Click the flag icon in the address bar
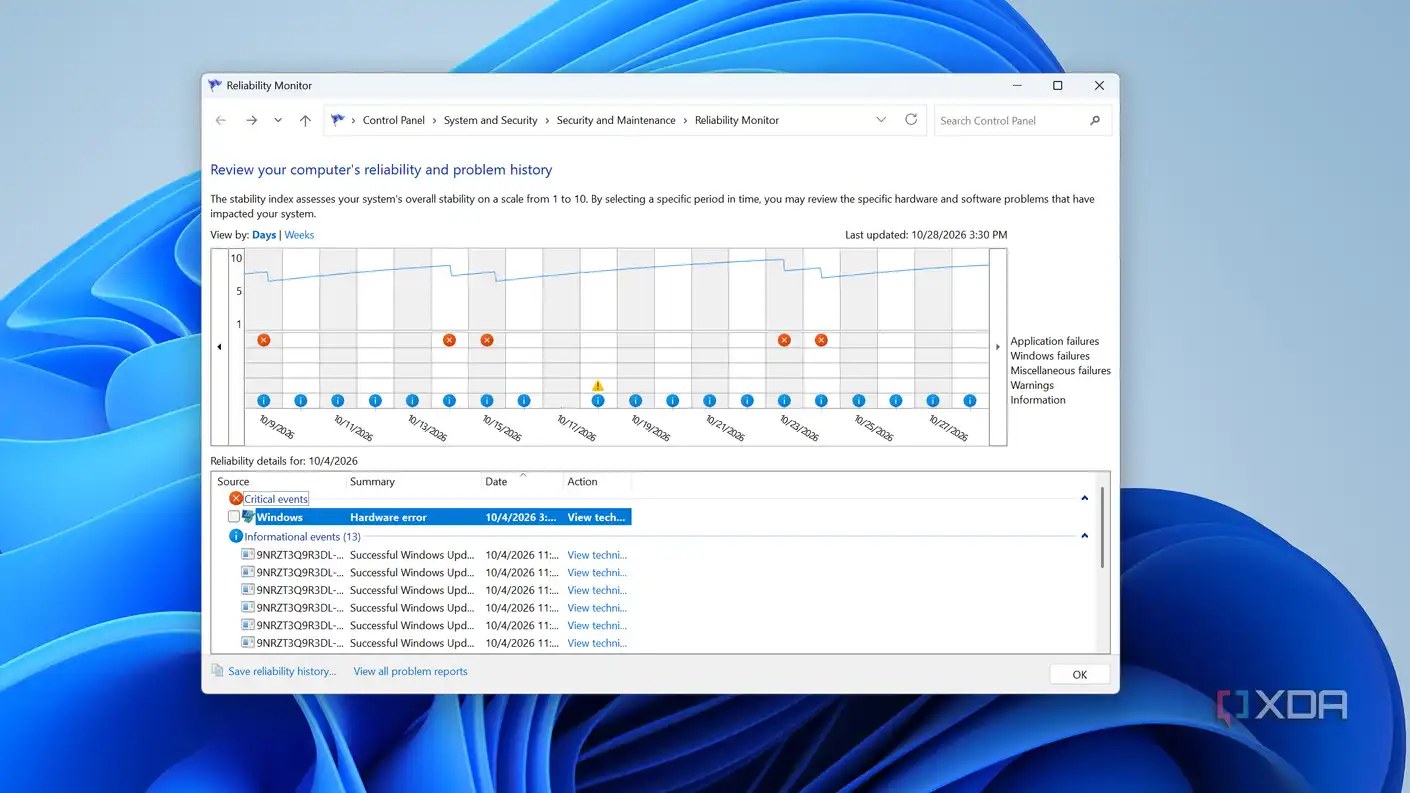This screenshot has height=793, width=1410. pos(338,120)
